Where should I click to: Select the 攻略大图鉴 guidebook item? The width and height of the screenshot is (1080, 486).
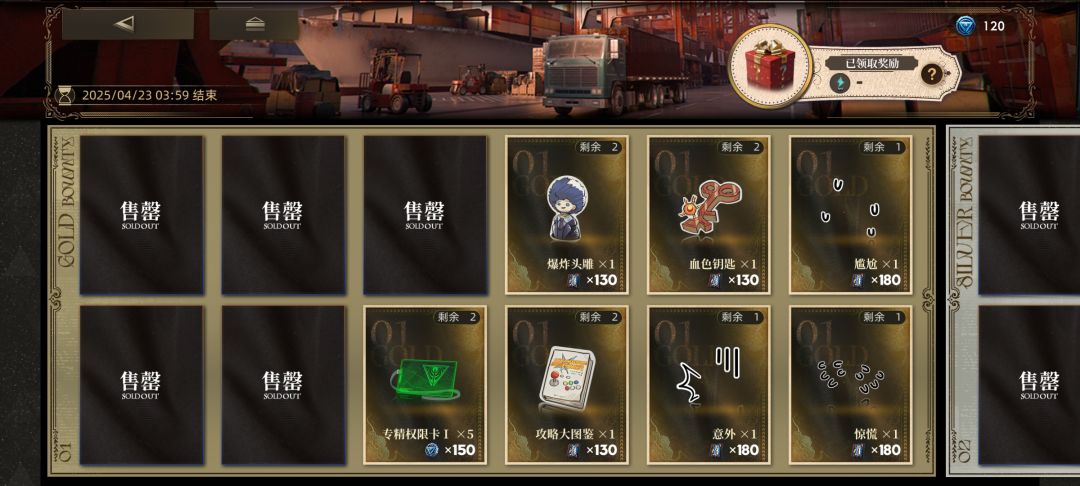pyautogui.click(x=566, y=385)
